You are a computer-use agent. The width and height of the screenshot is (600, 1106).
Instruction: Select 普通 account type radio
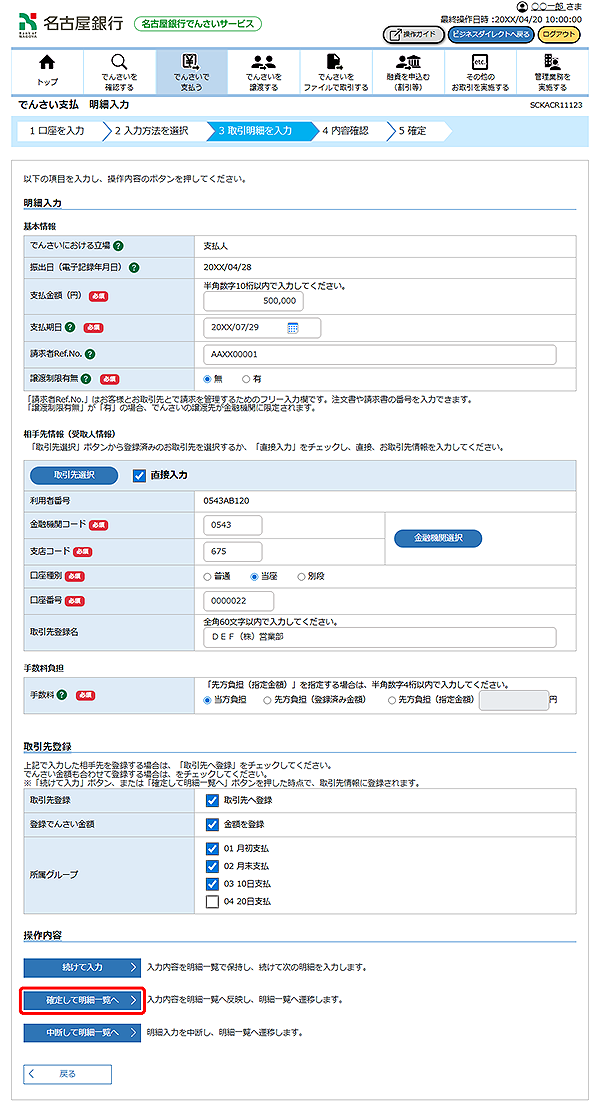pyautogui.click(x=208, y=577)
